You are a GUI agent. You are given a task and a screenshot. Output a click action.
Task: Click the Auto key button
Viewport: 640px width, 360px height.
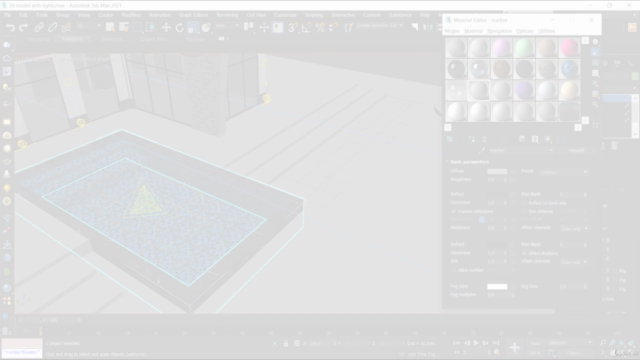point(535,343)
